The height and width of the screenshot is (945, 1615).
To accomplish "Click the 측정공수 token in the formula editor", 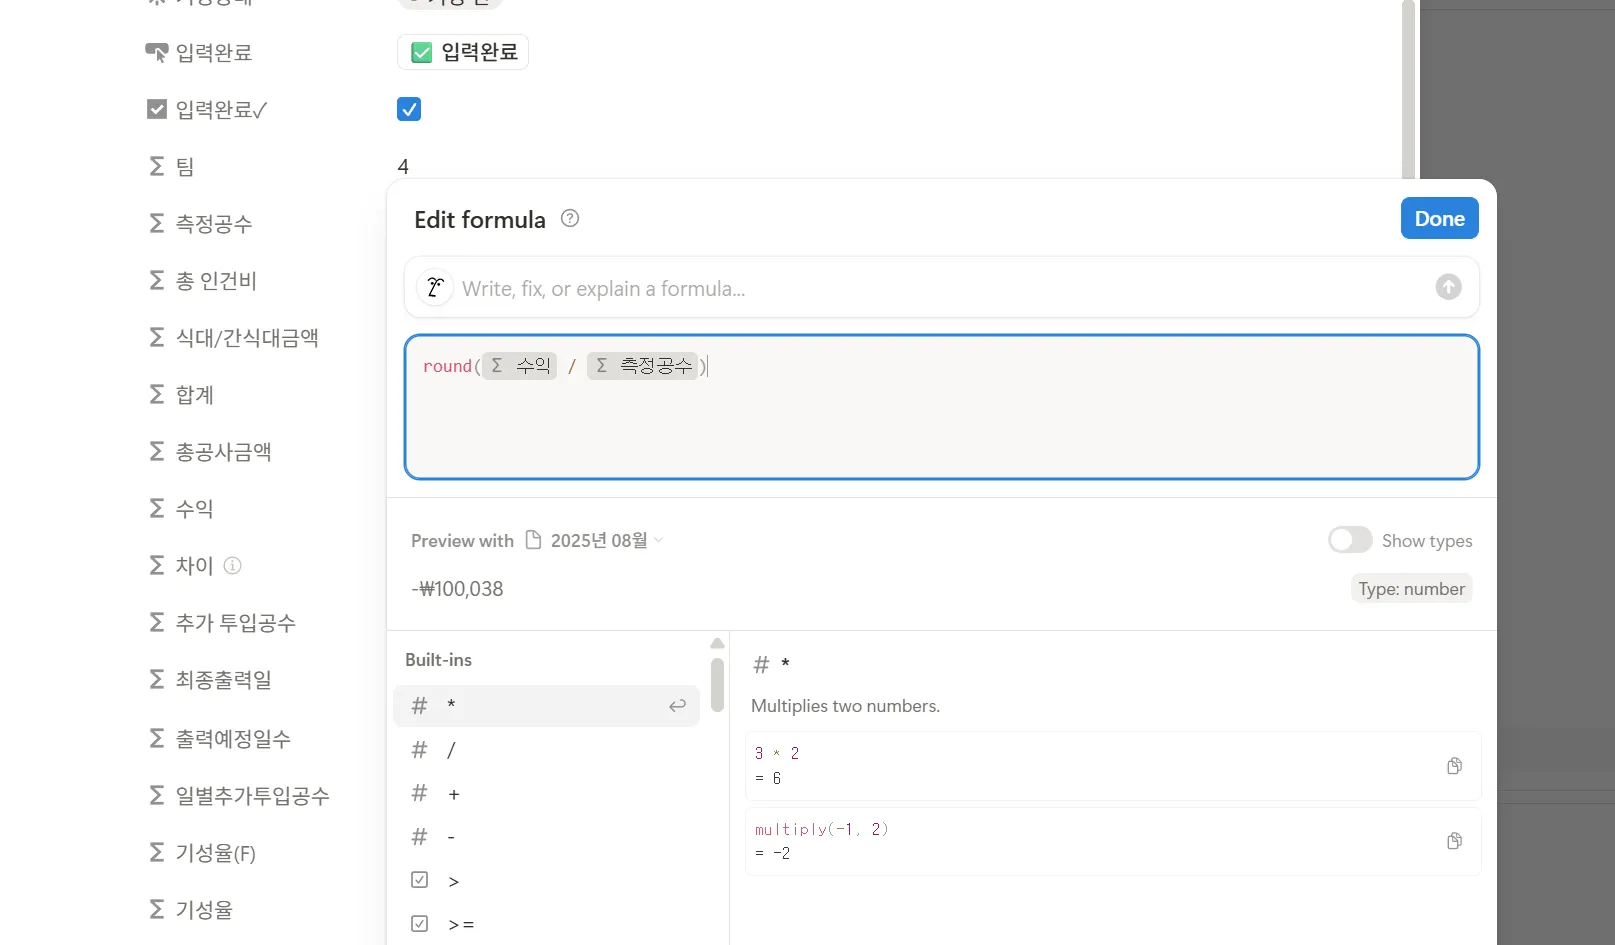I will tap(643, 366).
